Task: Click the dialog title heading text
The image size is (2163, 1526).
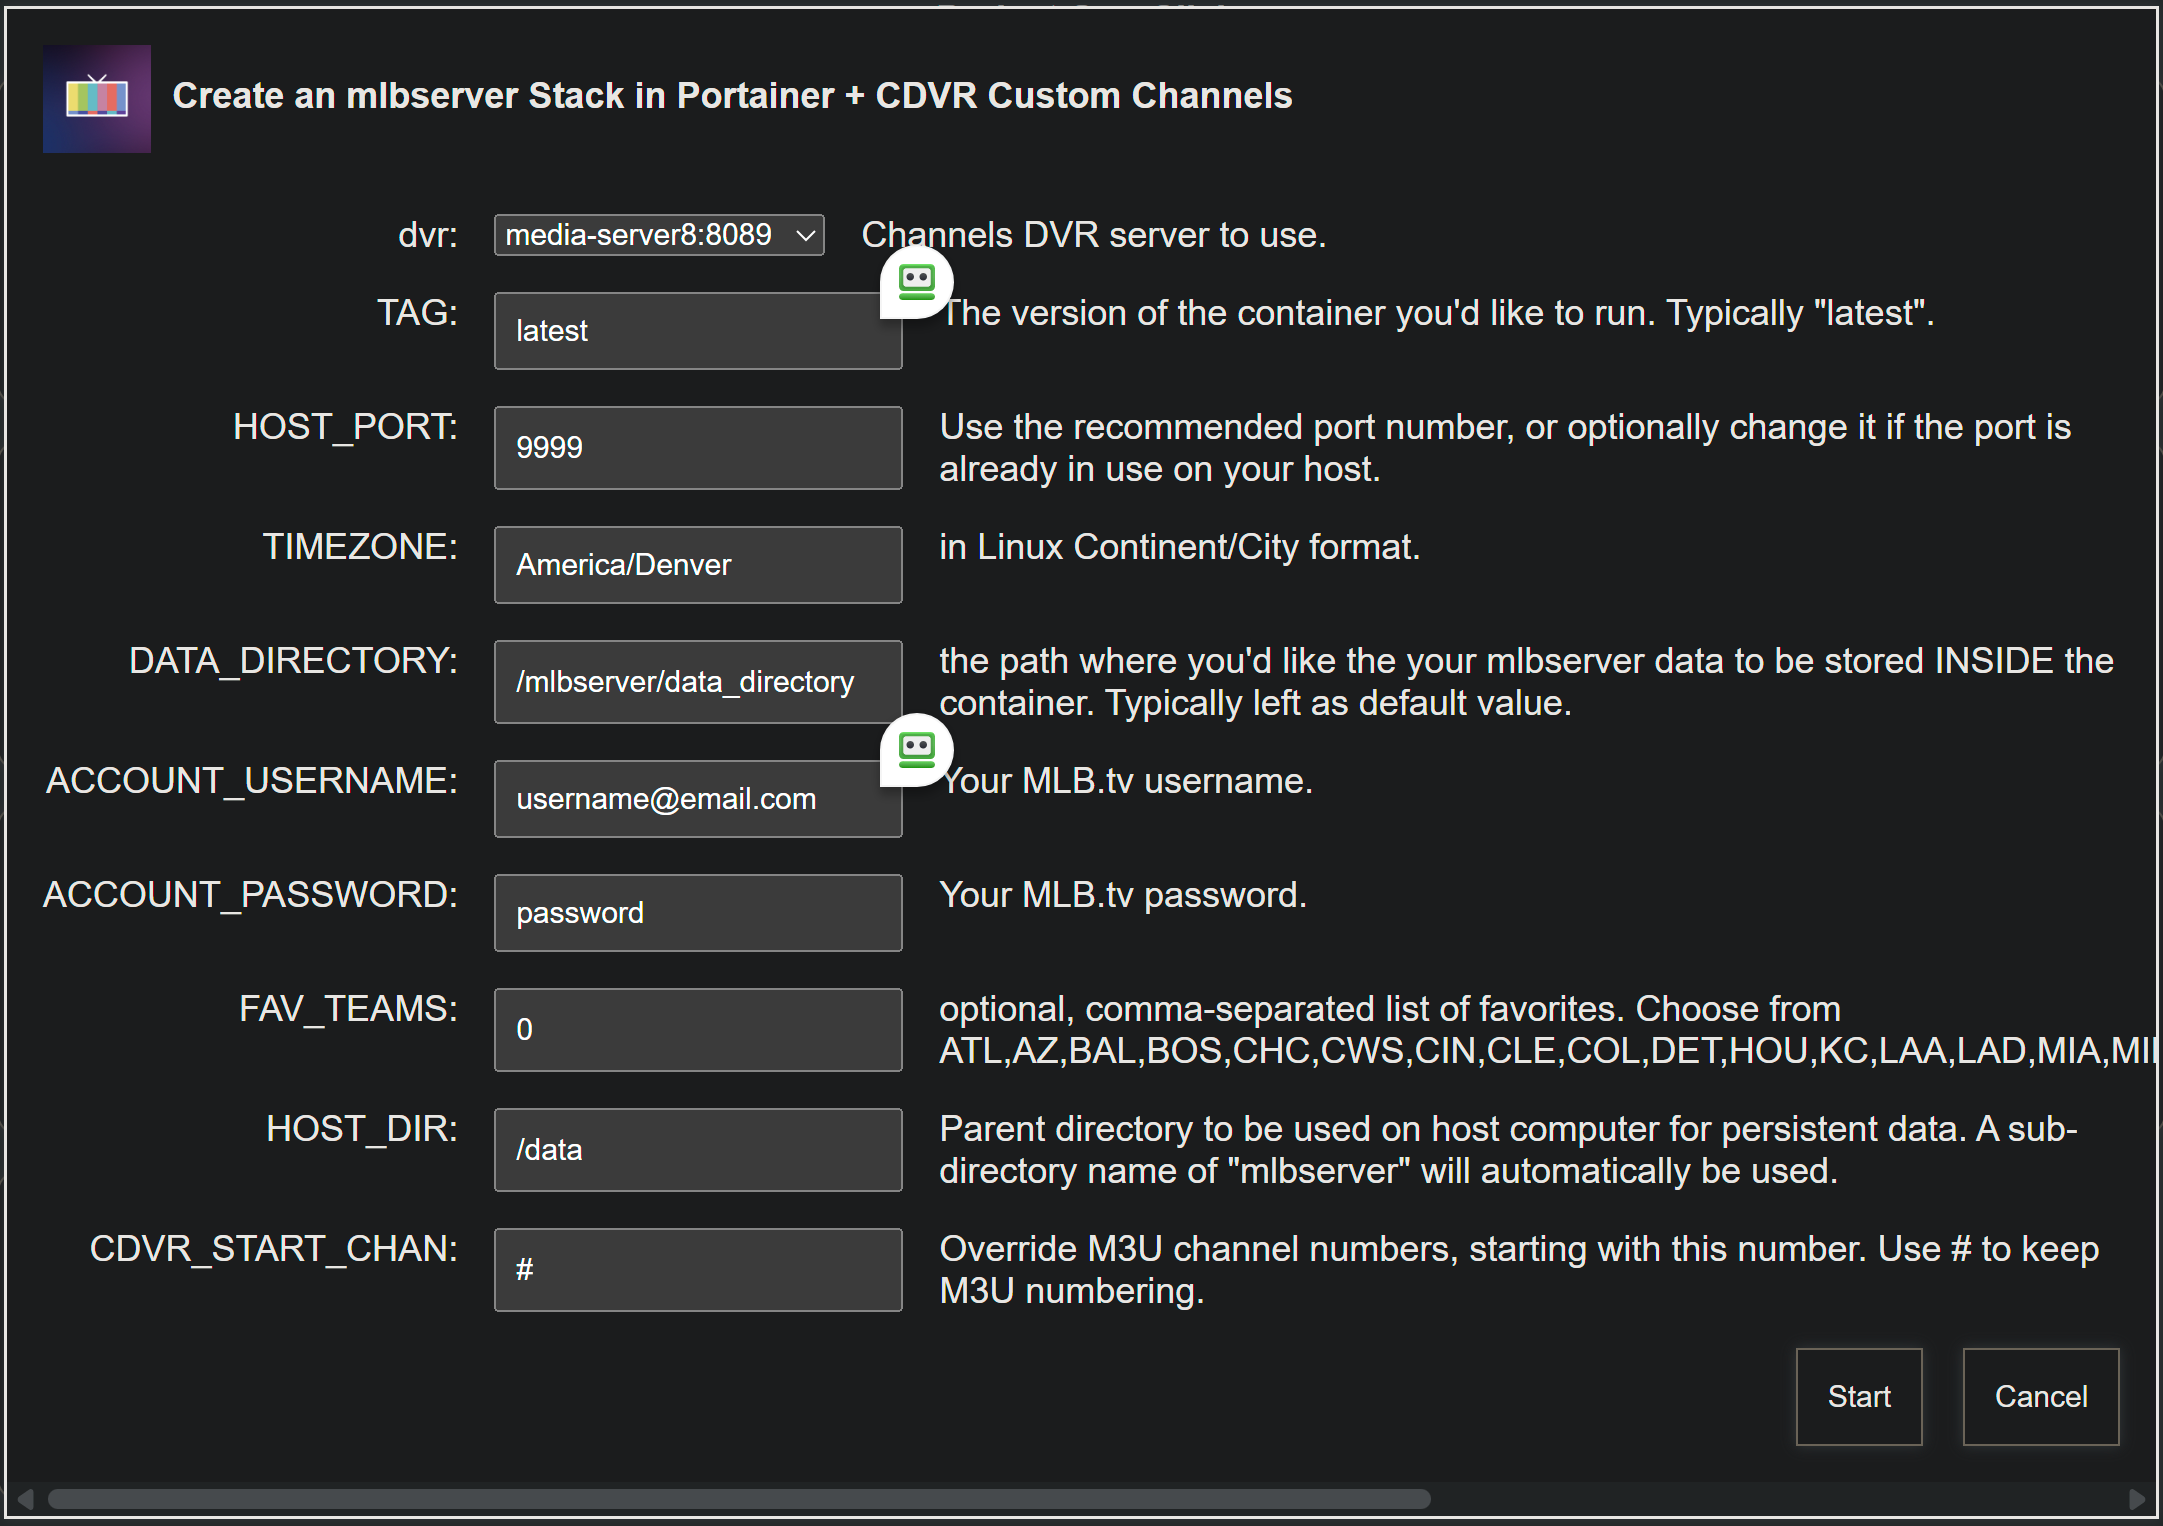Action: click(x=732, y=96)
